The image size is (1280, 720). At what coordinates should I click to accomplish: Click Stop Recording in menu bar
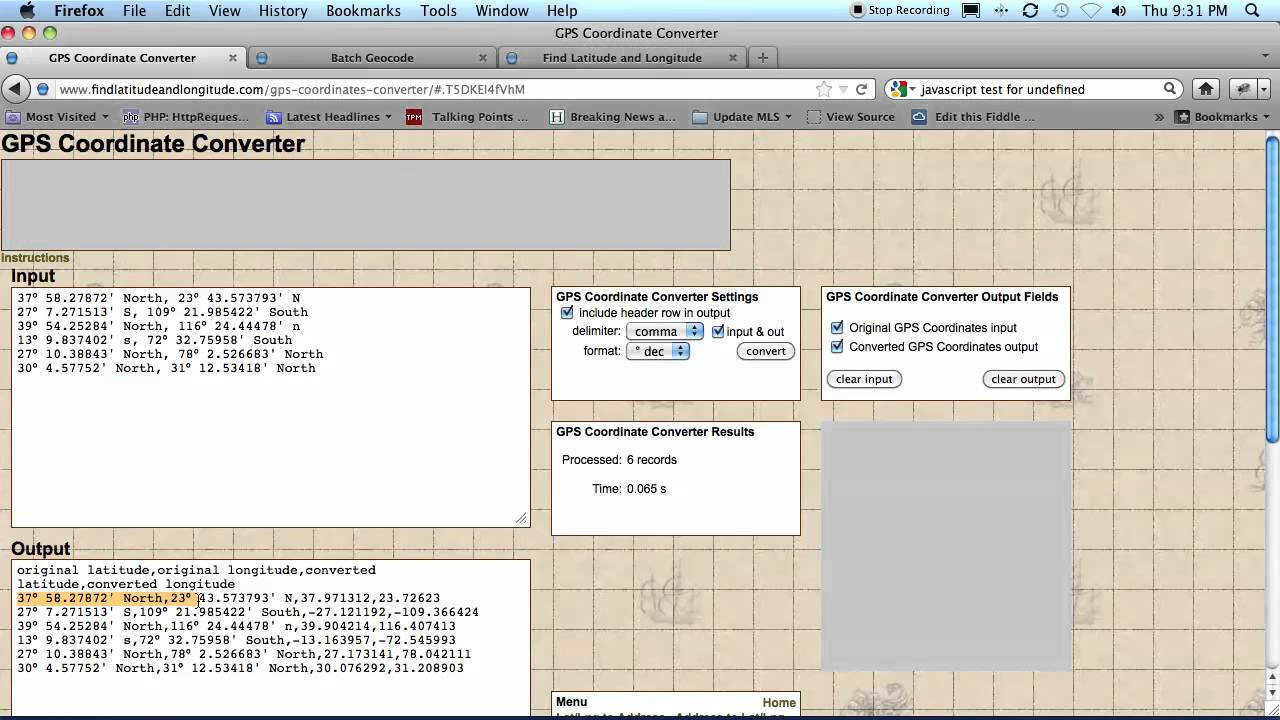coord(900,10)
